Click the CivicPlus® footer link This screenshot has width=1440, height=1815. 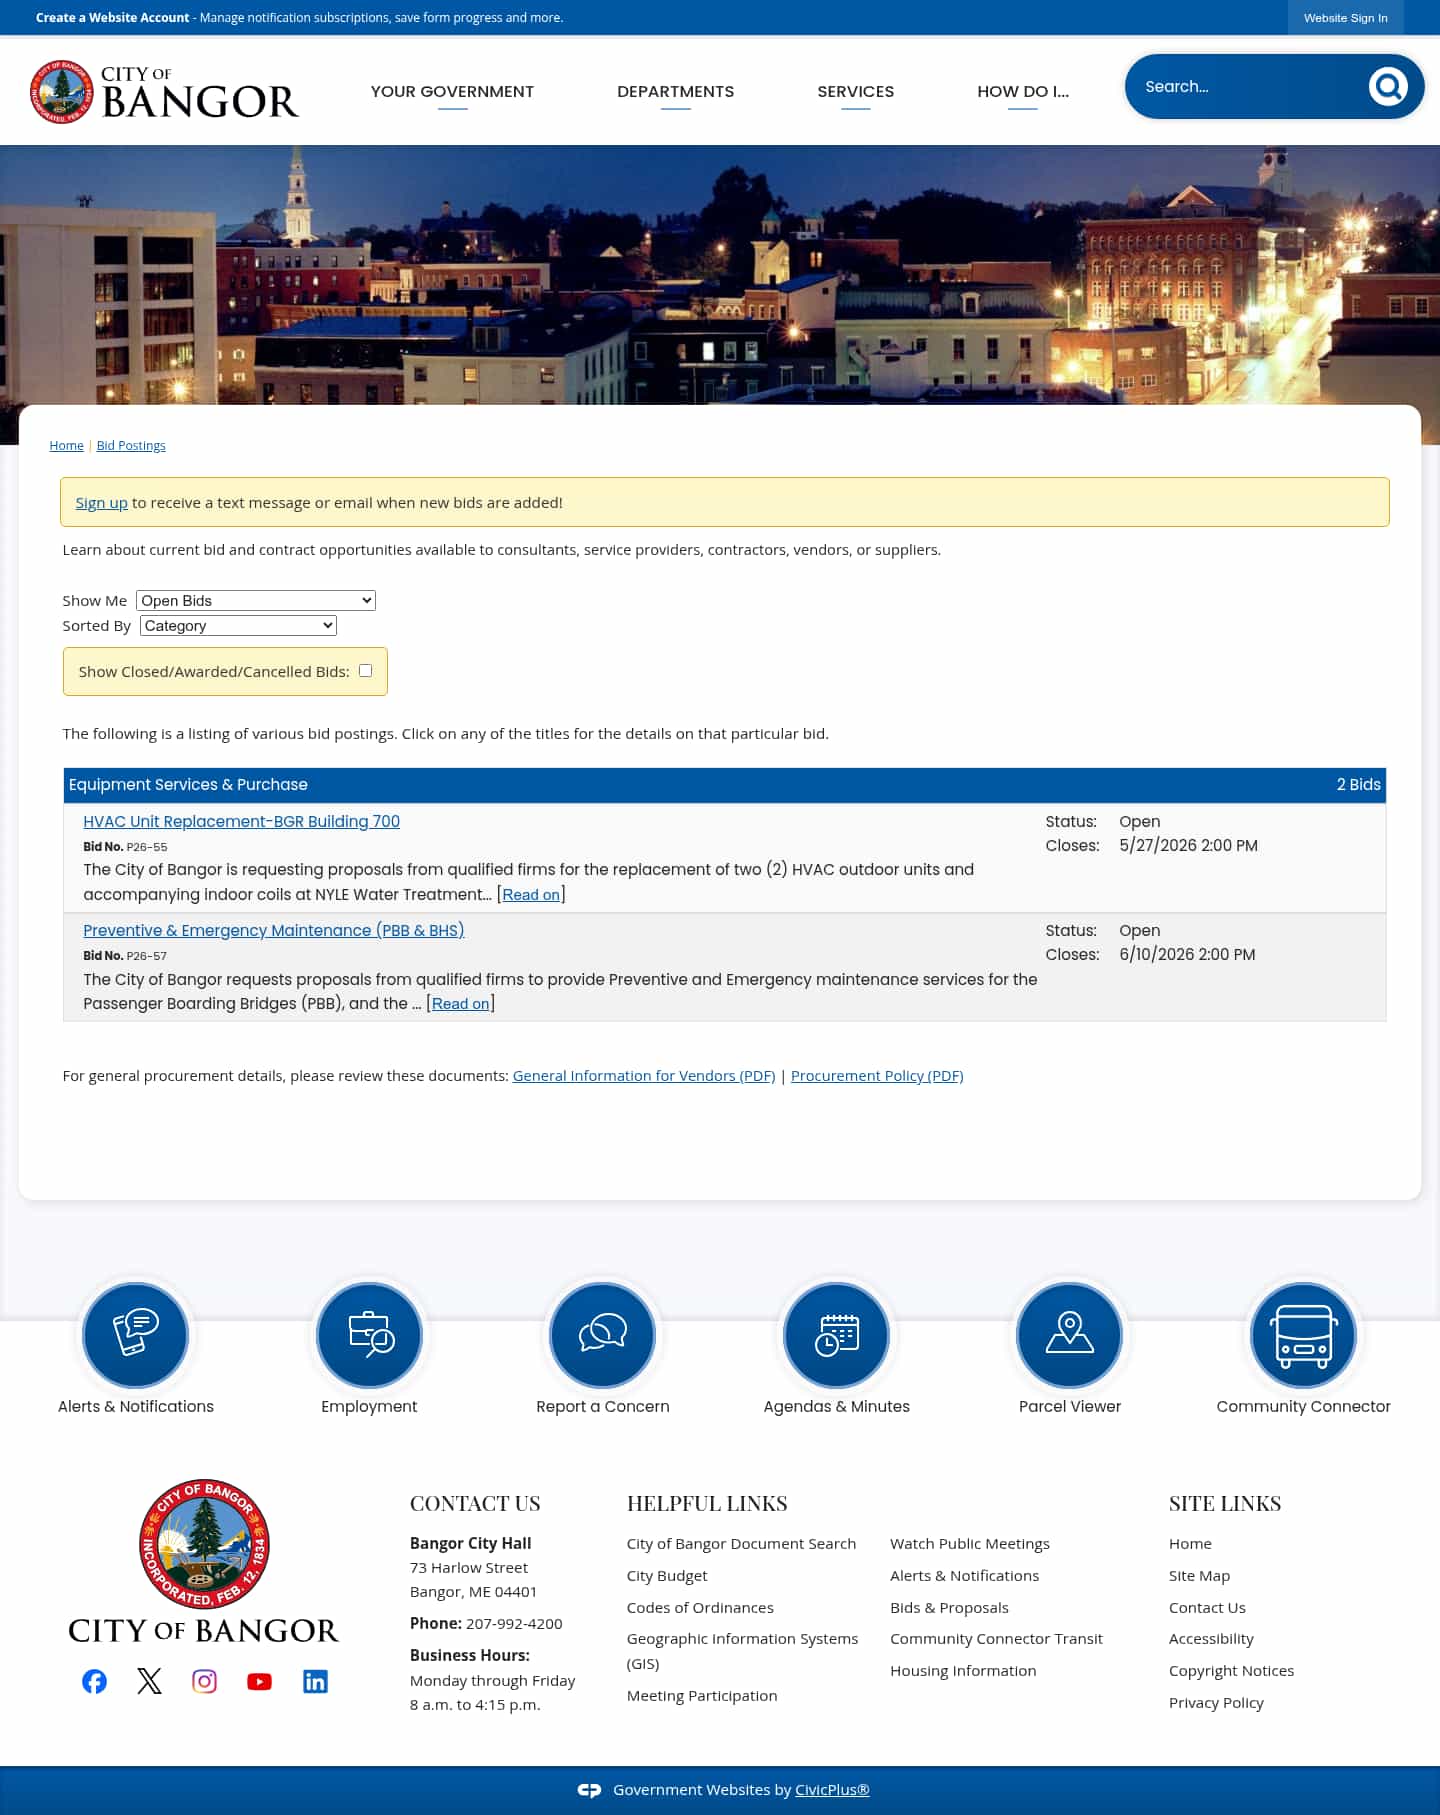(832, 1790)
